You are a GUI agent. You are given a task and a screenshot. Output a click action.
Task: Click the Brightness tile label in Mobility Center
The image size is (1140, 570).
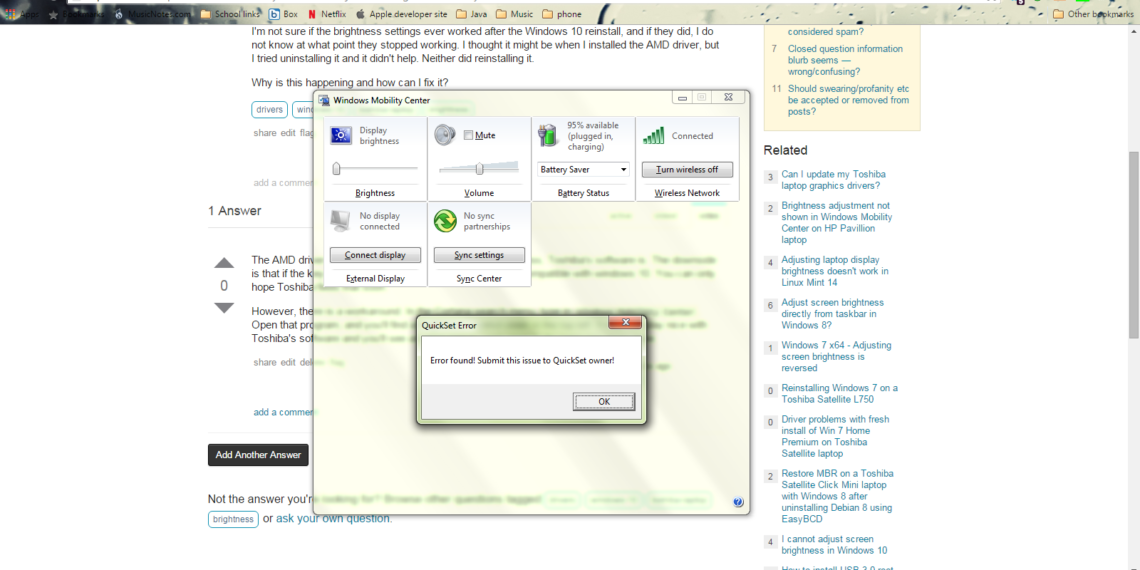point(375,193)
